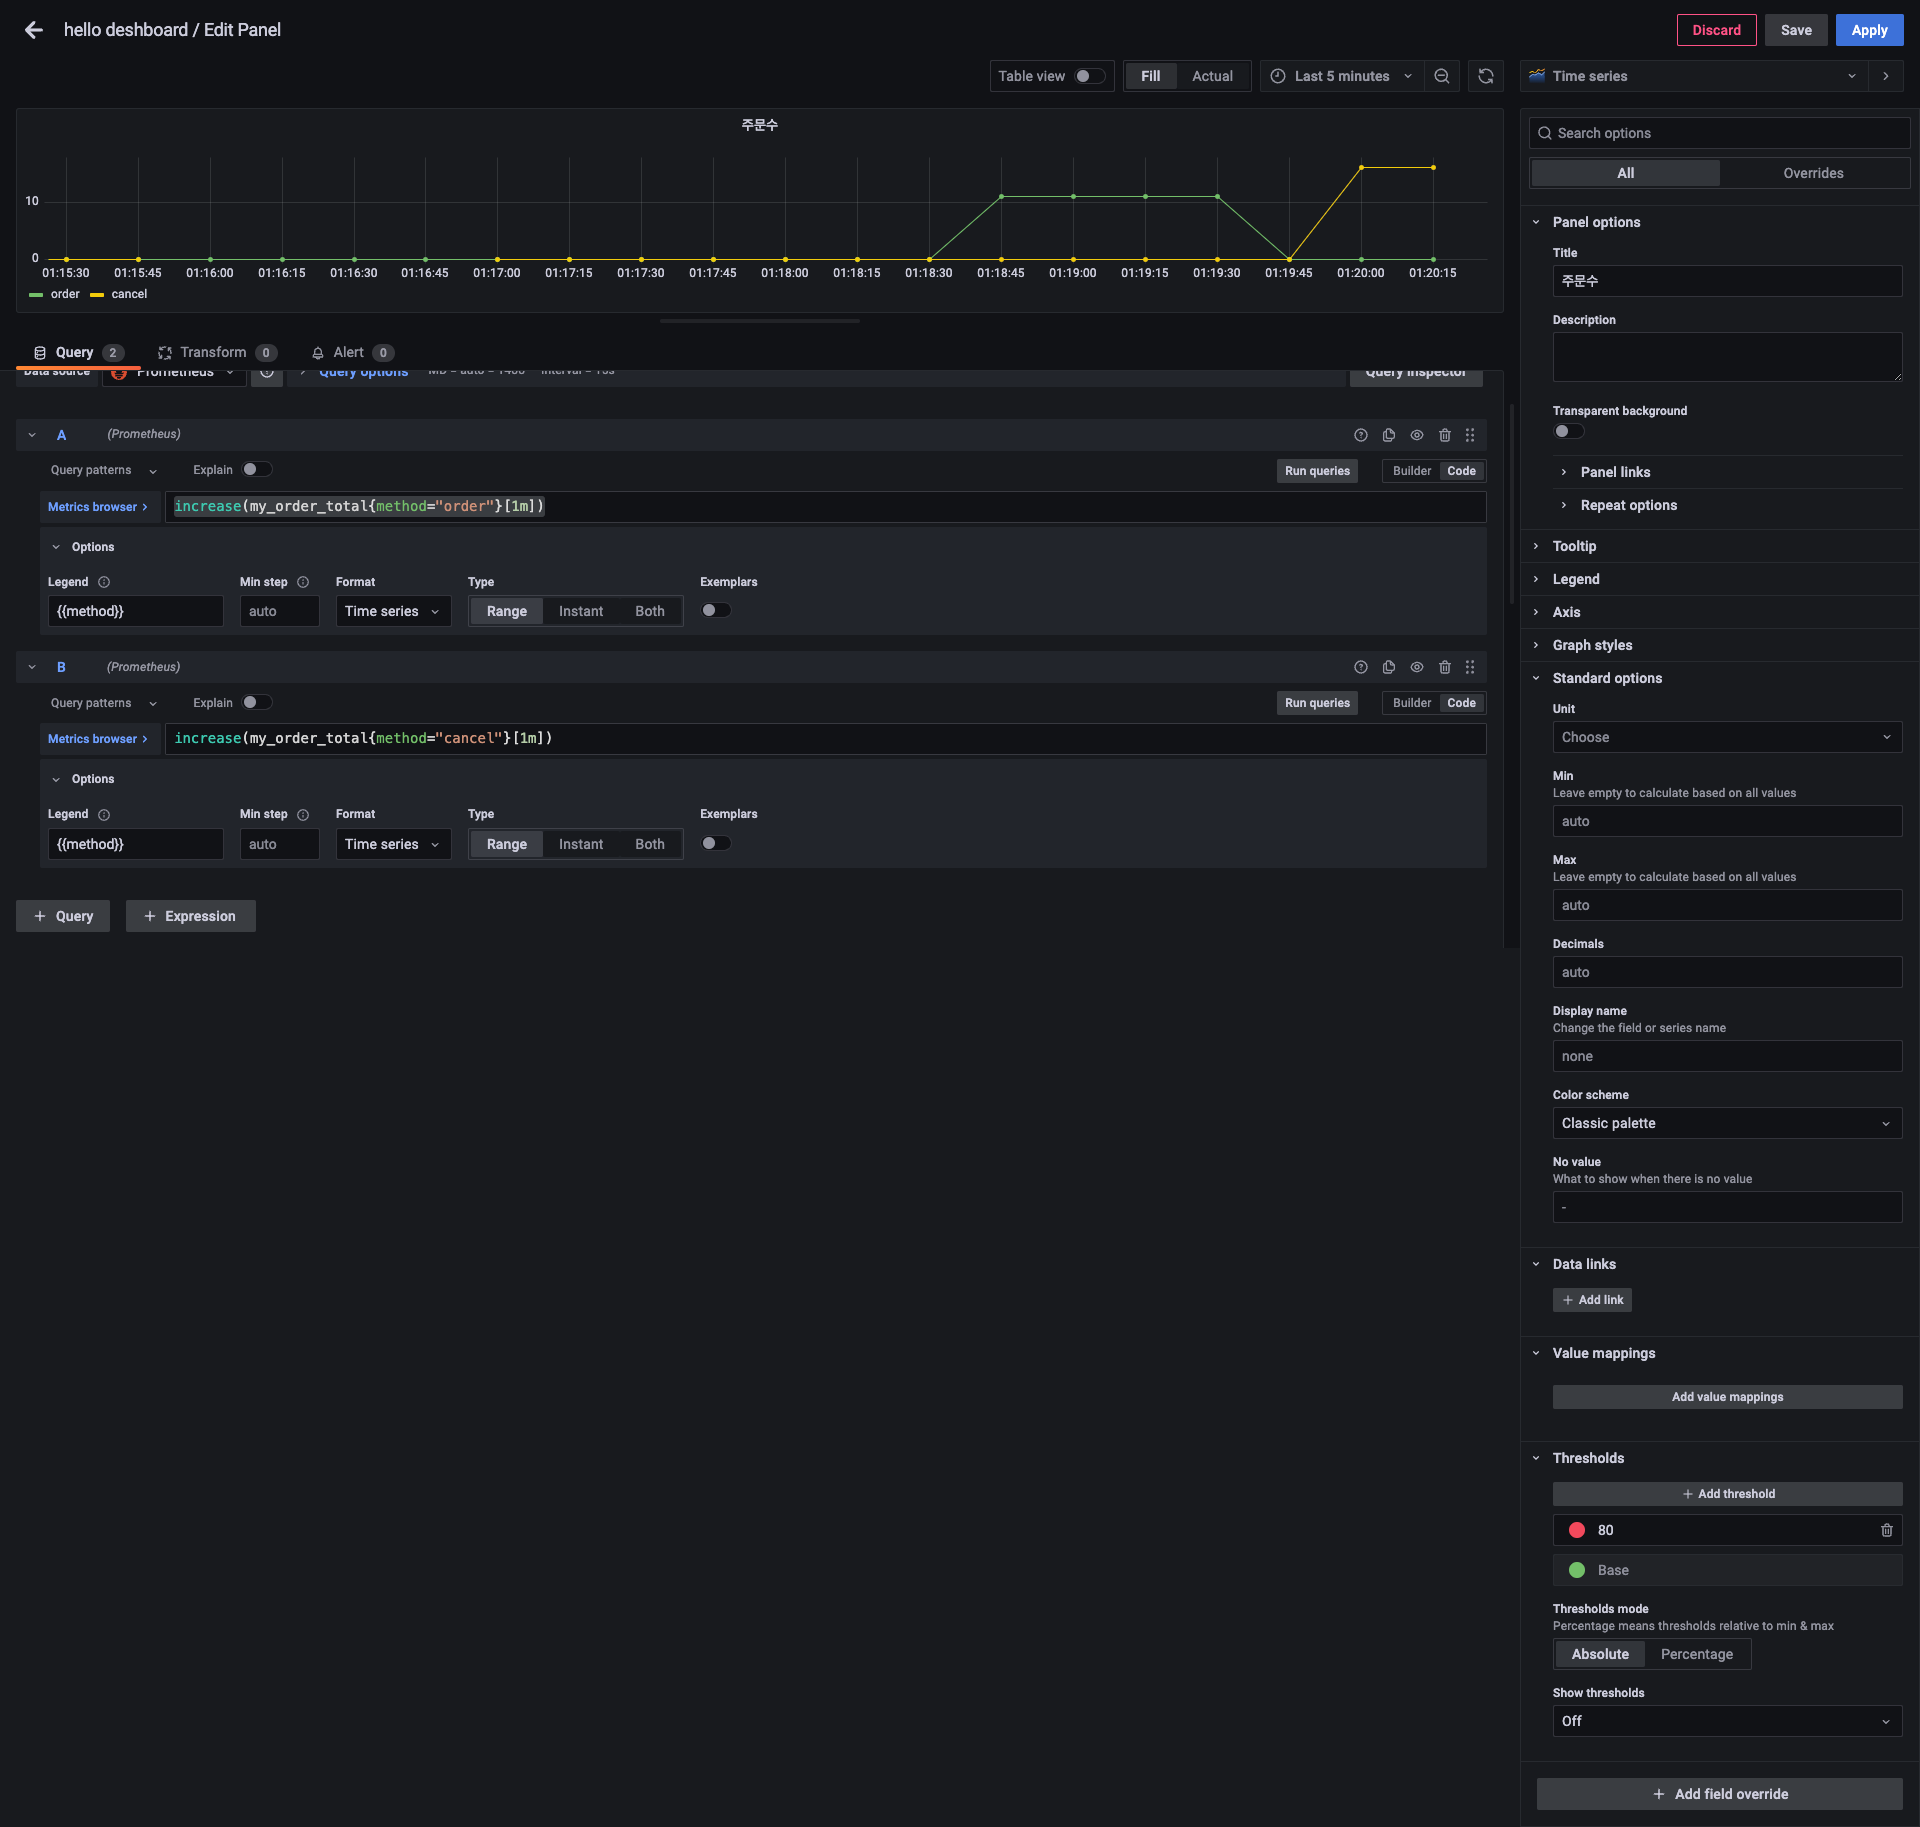The width and height of the screenshot is (1920, 1827).
Task: Switch to the Transform tab
Action: coord(213,352)
